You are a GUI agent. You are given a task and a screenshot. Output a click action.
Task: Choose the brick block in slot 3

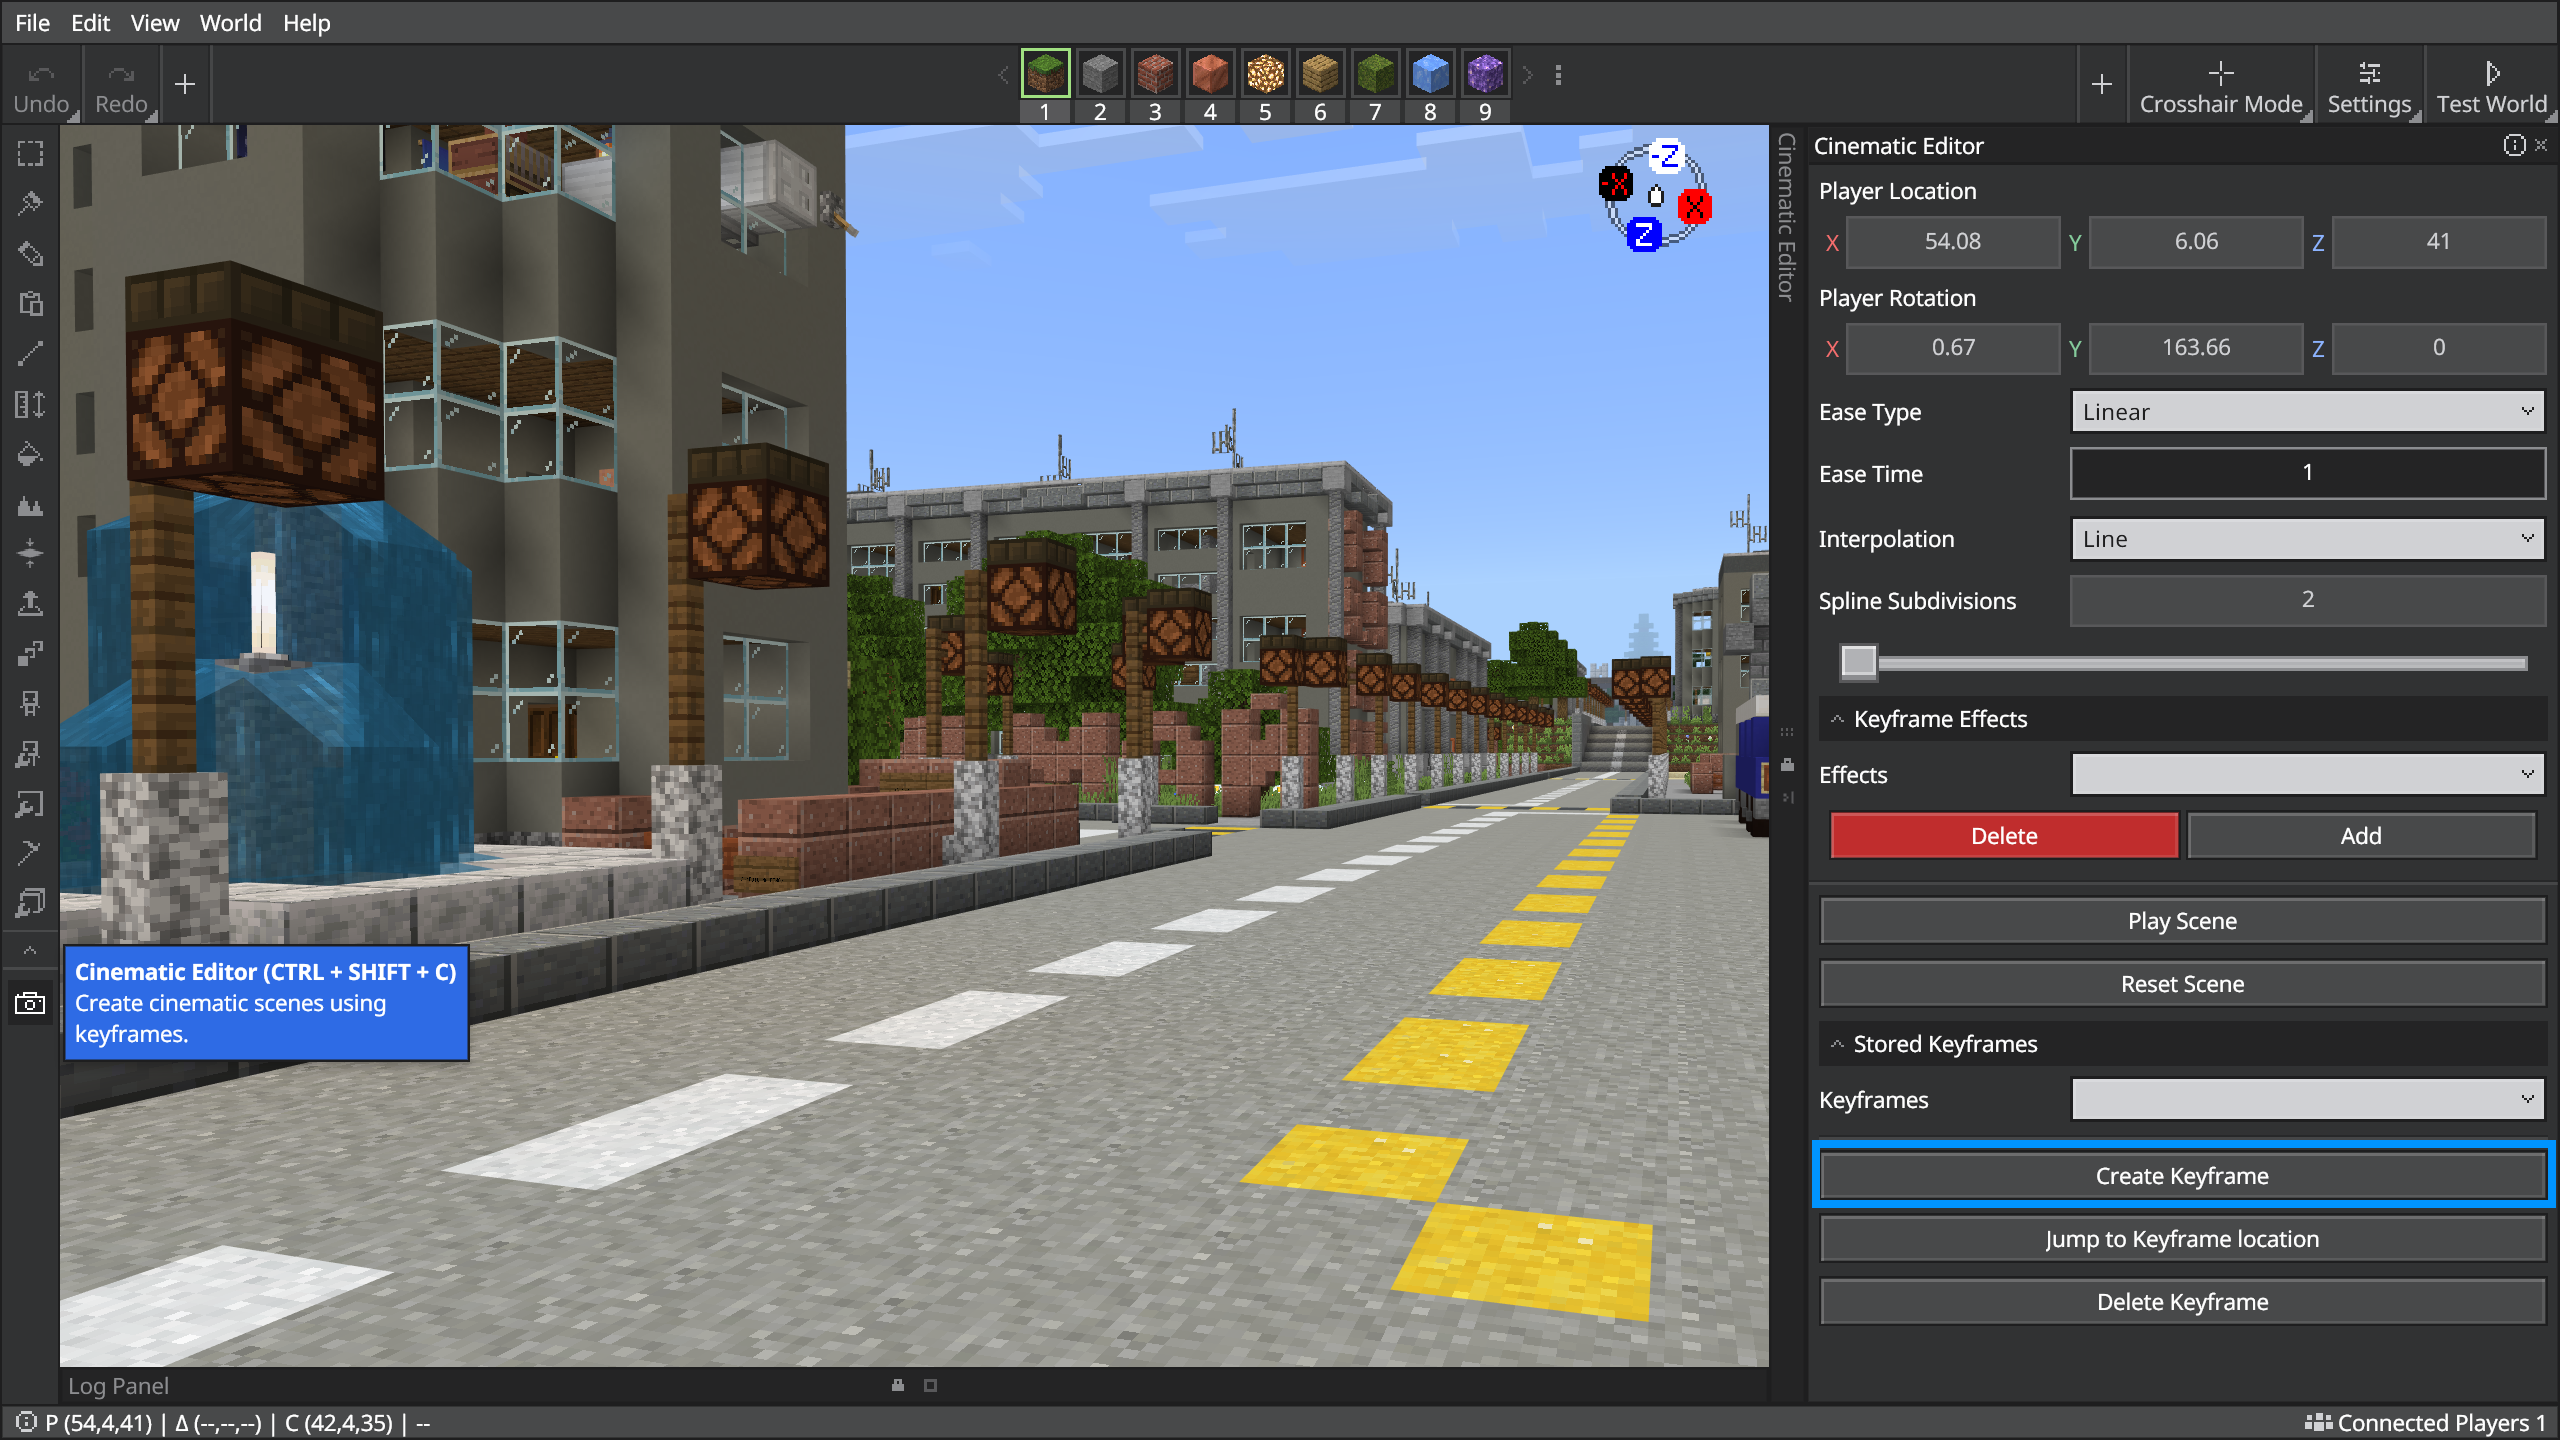[x=1155, y=73]
